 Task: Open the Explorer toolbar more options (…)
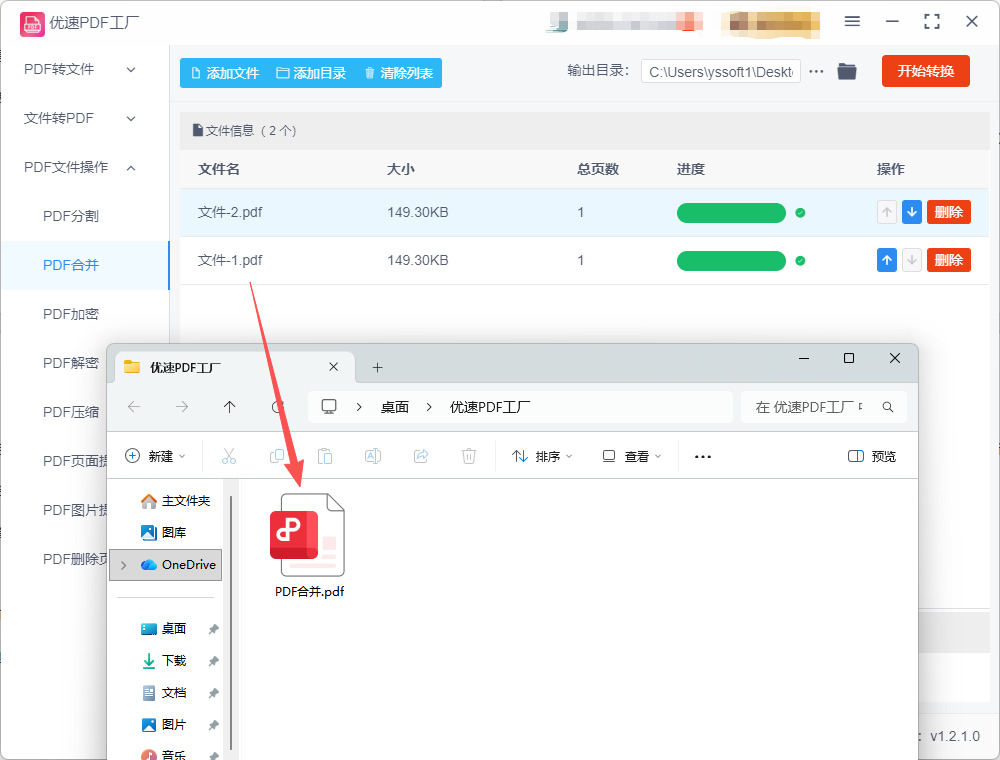(703, 457)
